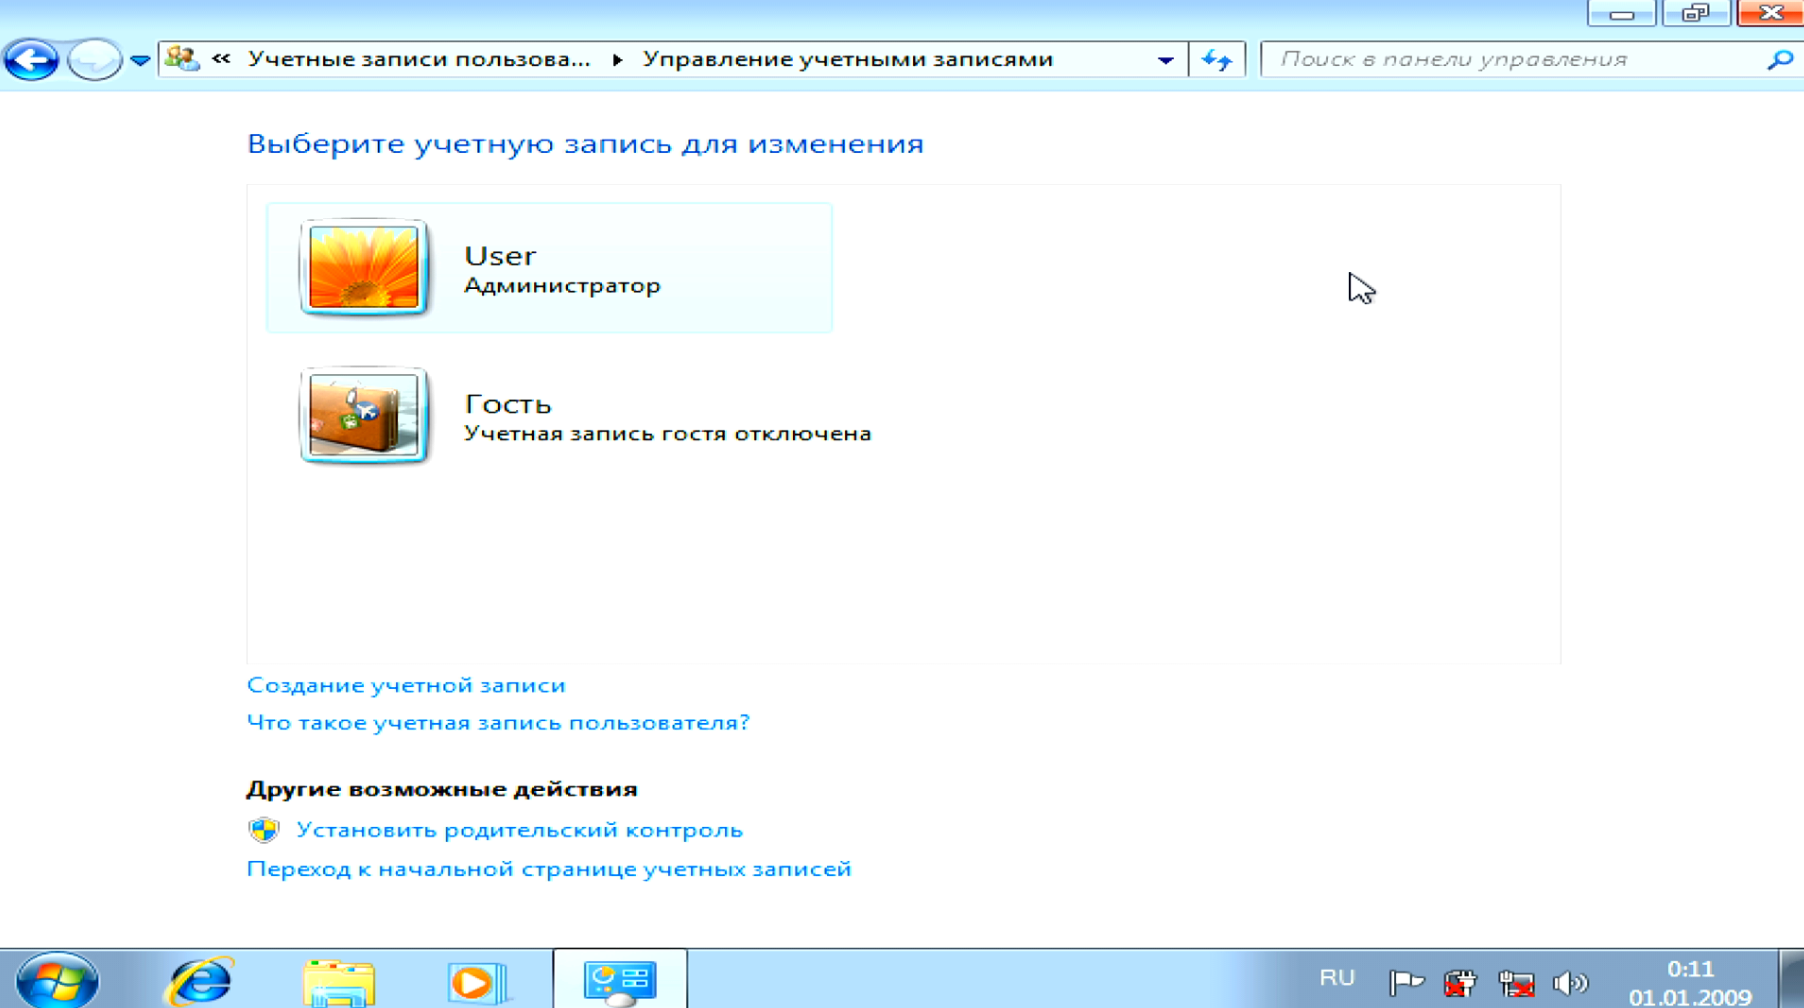Click the User Accounts breadcrumb icon
The height and width of the screenshot is (1008, 1804).
click(x=182, y=59)
